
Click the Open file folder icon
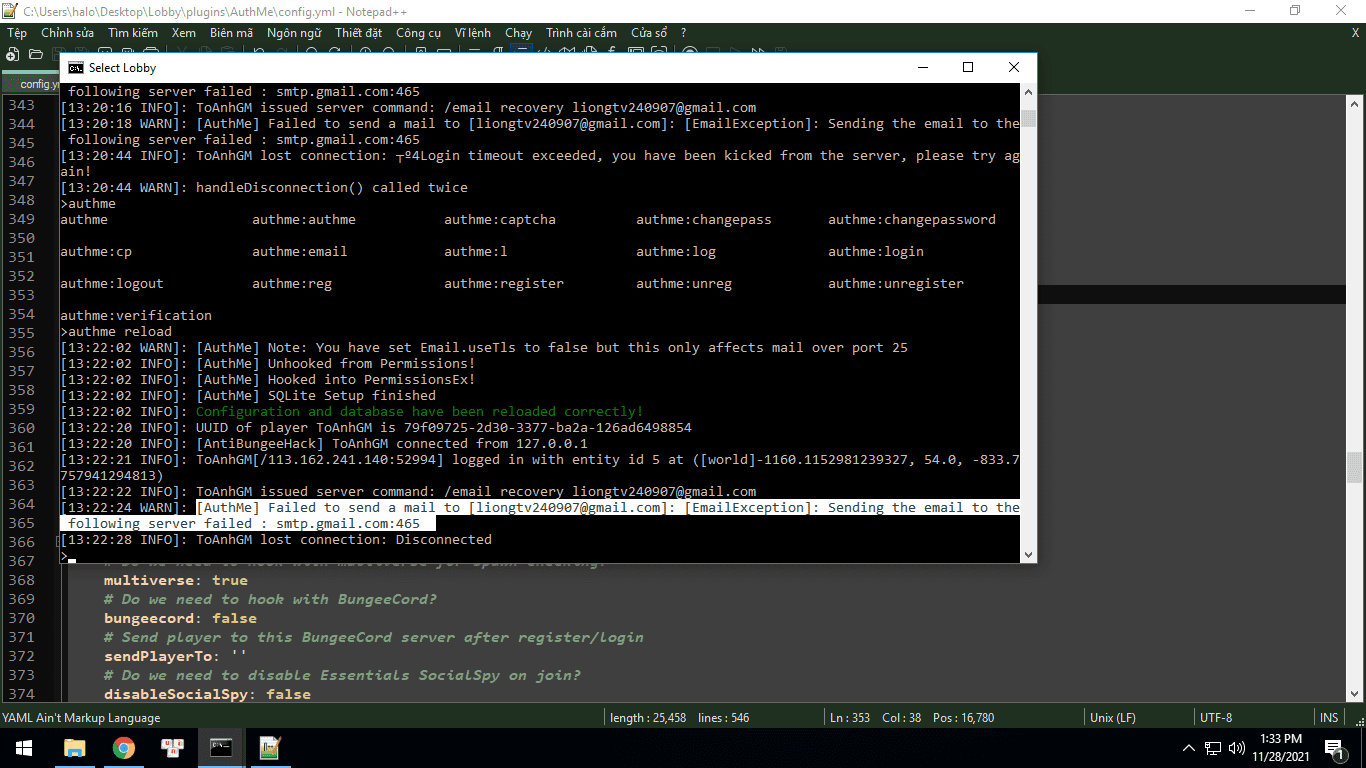pos(36,54)
